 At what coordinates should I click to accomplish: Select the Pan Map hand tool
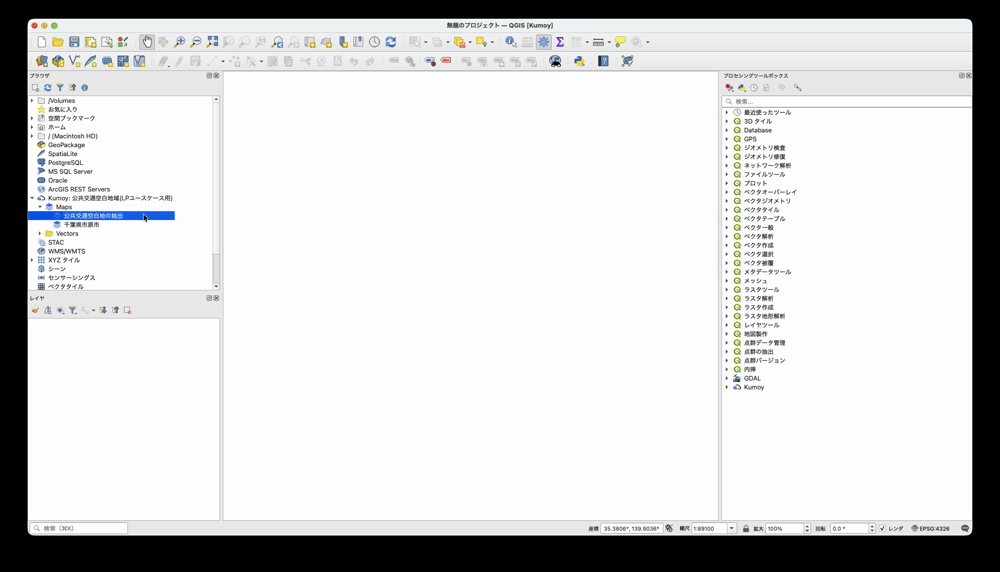[x=147, y=42]
